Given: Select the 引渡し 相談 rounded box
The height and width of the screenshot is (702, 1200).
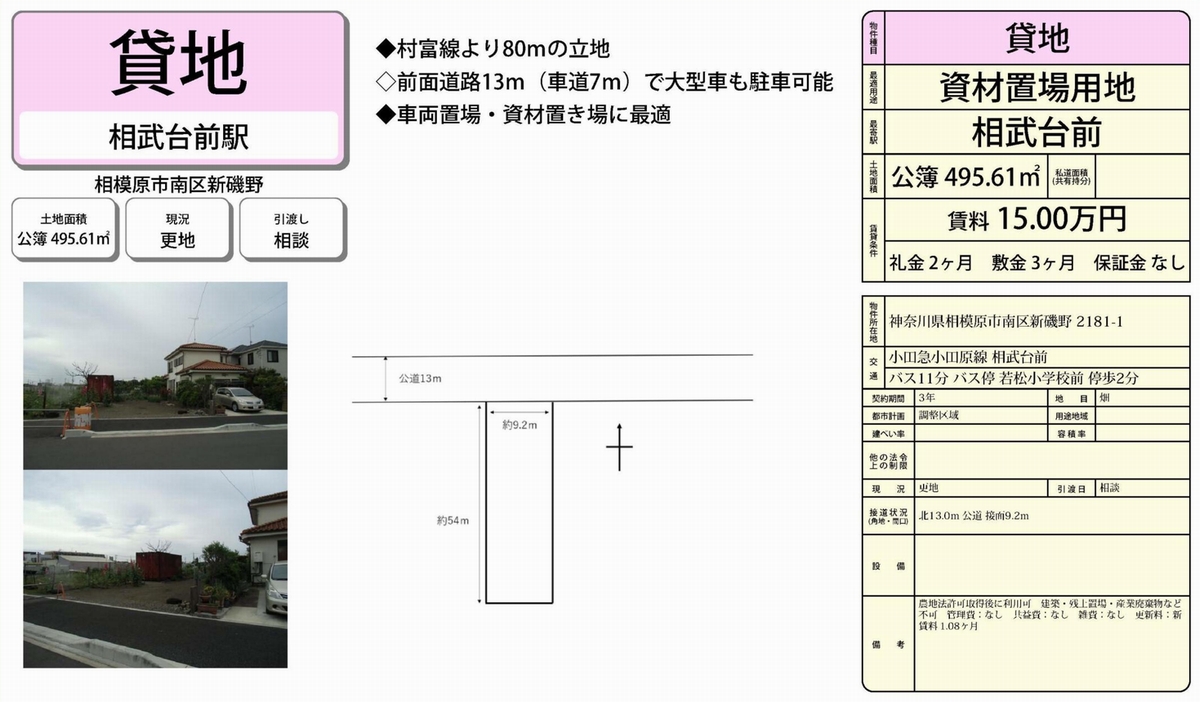Looking at the screenshot, I should click(291, 230).
